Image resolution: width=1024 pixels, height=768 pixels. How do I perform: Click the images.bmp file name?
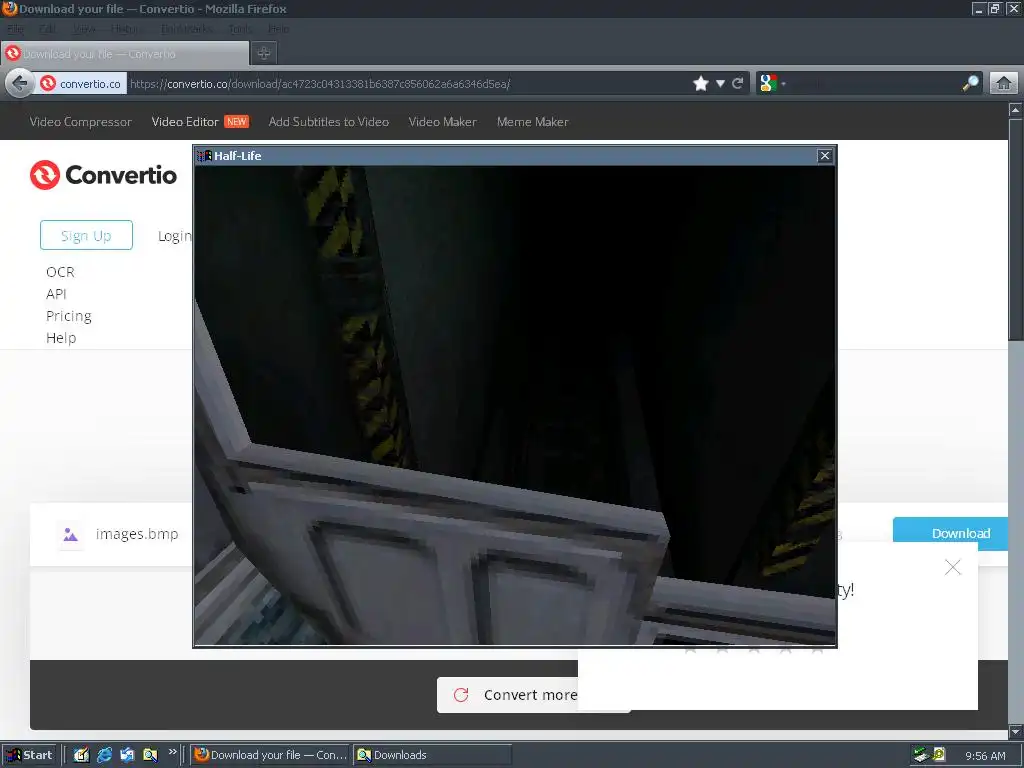coord(137,534)
